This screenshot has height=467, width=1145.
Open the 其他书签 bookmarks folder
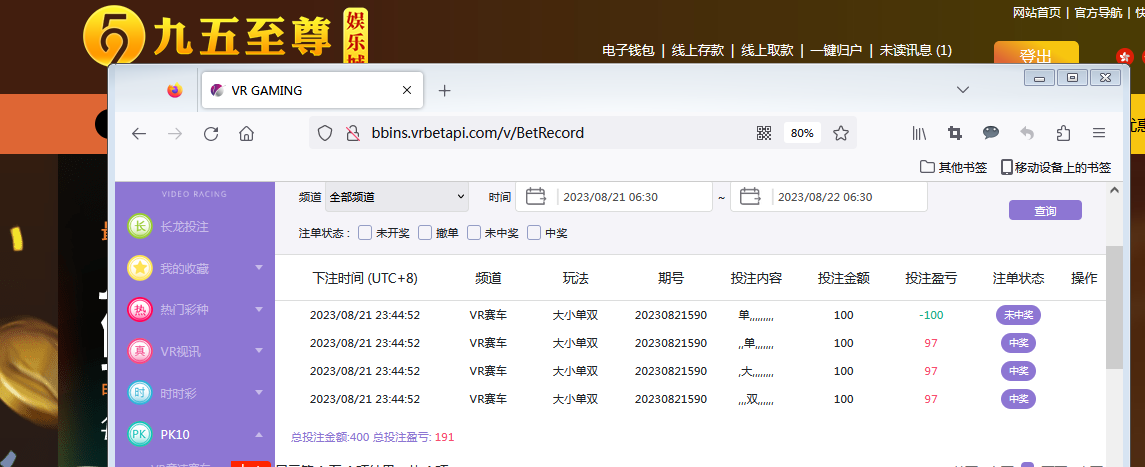[954, 167]
